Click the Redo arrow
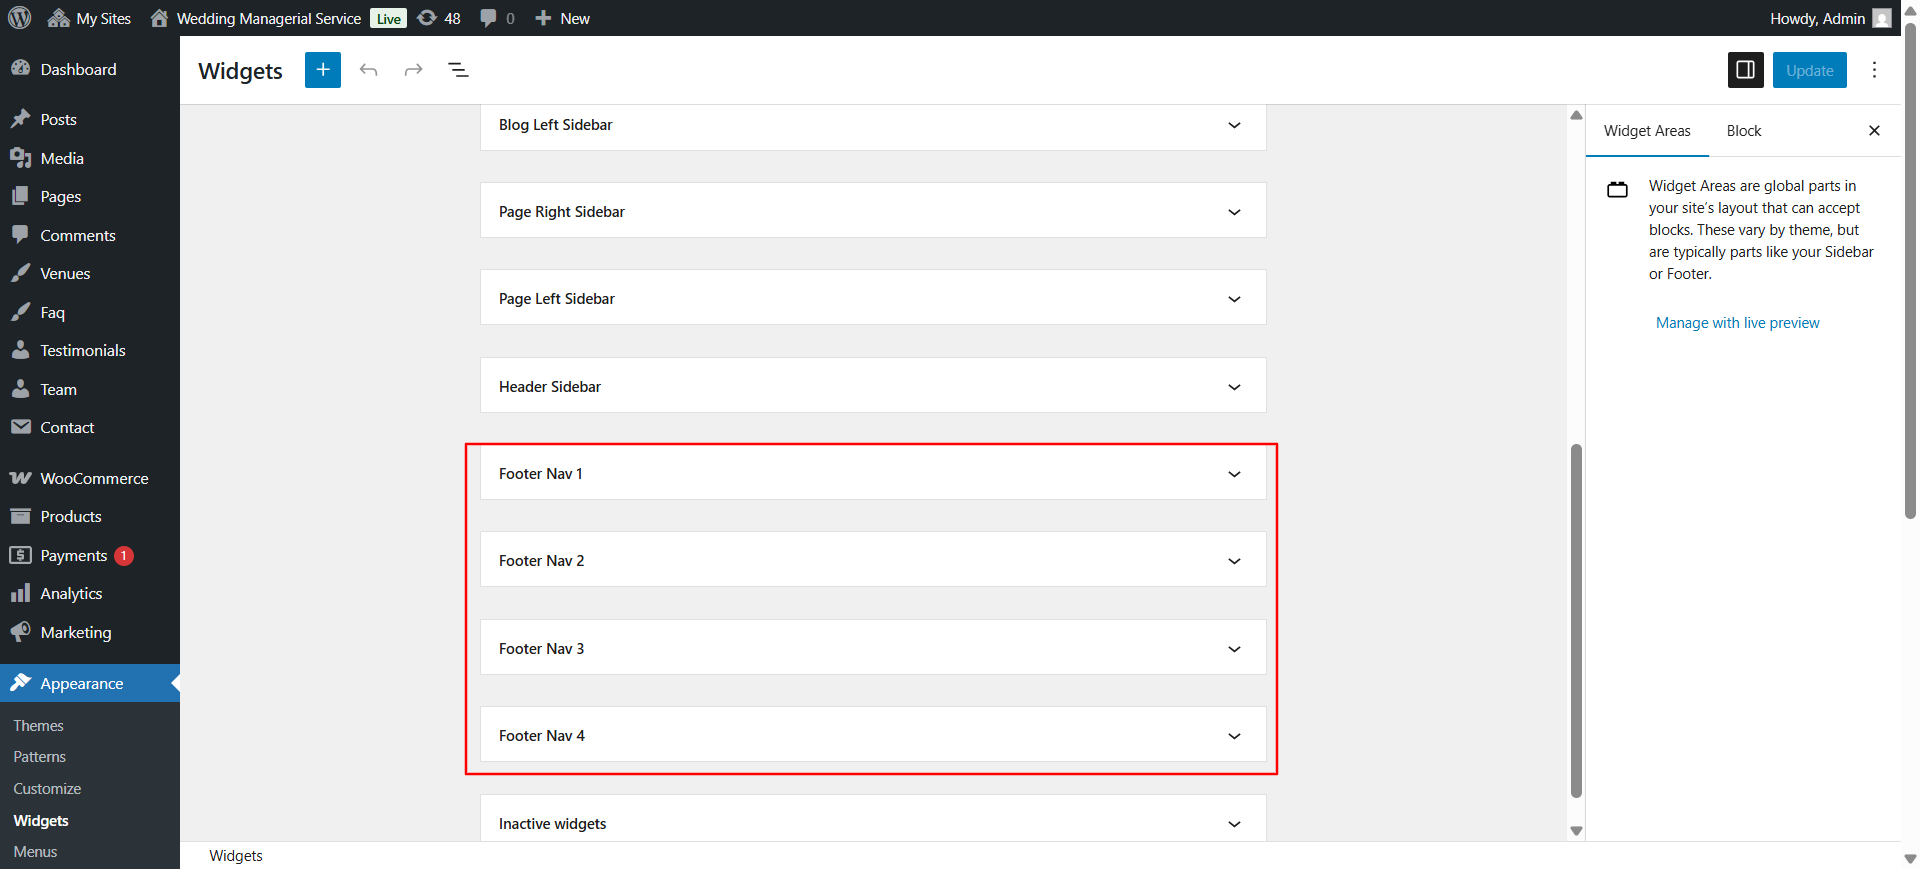This screenshot has width=1920, height=869. point(413,70)
